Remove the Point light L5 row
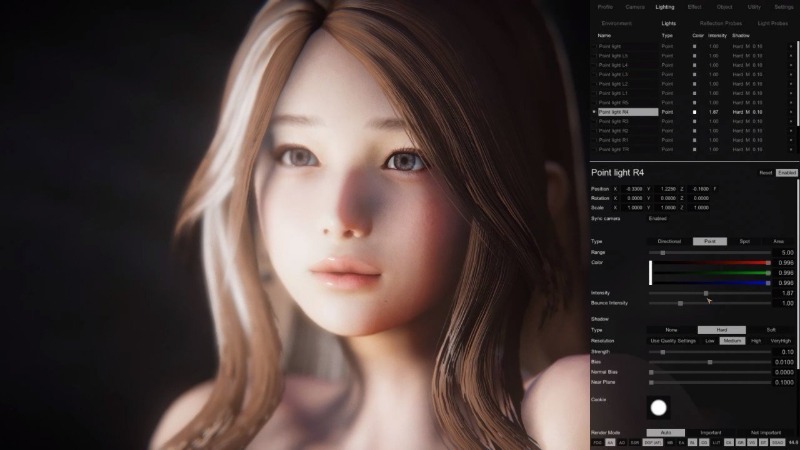 pos(791,56)
